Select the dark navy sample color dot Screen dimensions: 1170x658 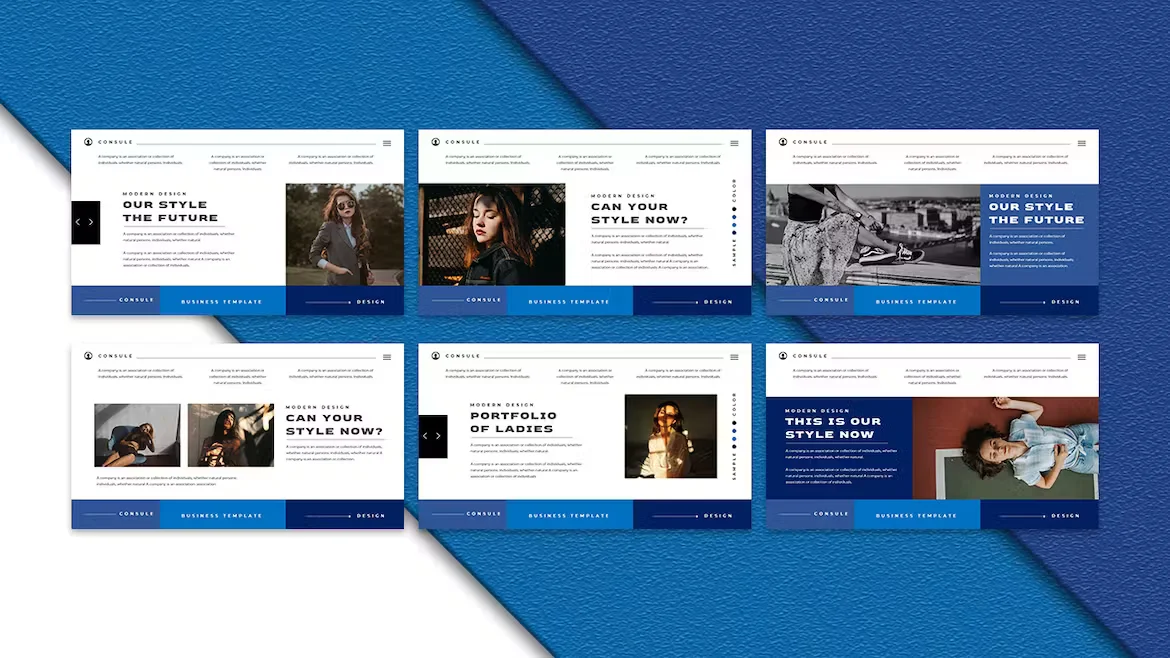[734, 233]
